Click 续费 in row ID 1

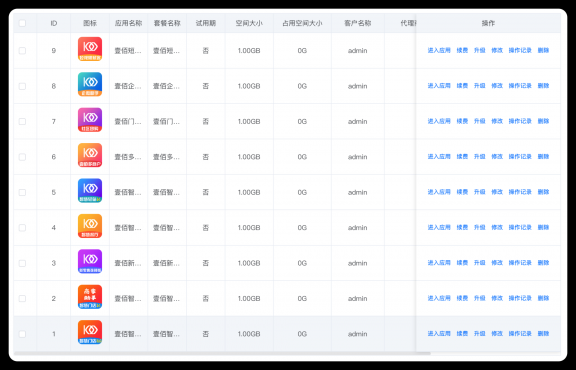point(462,334)
